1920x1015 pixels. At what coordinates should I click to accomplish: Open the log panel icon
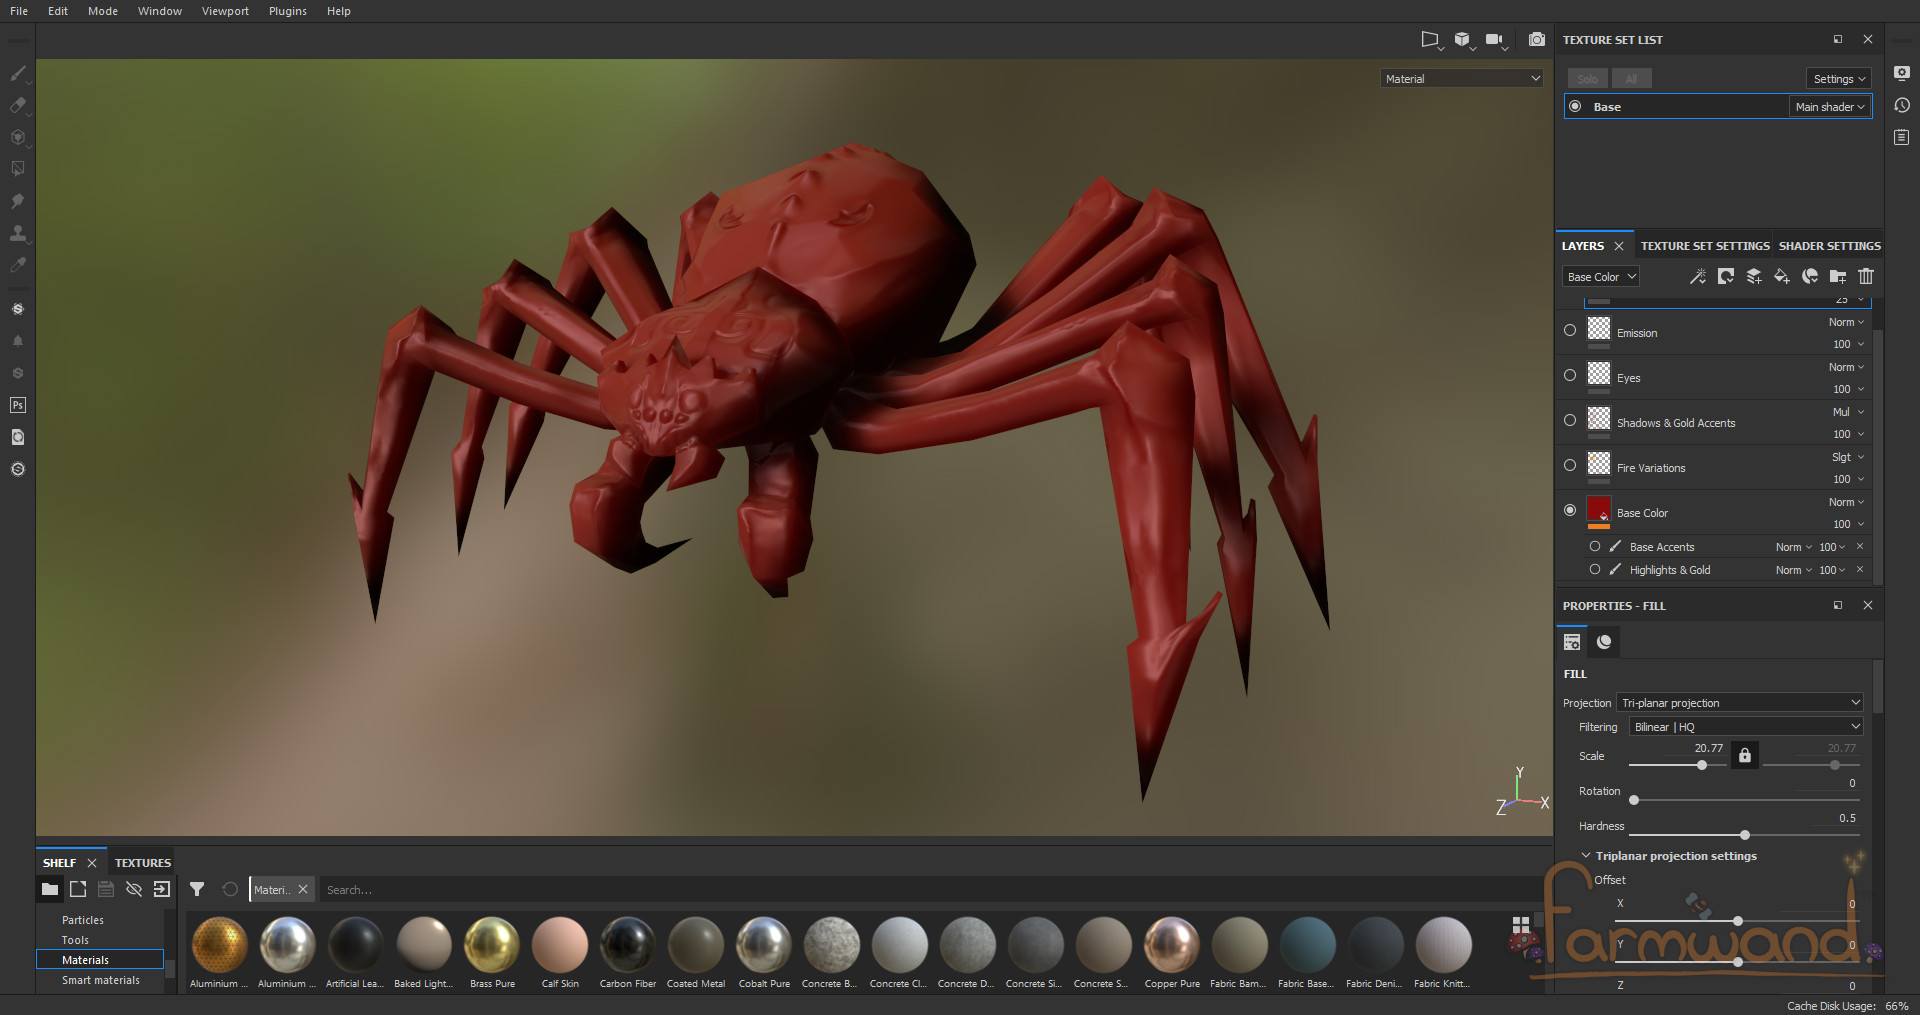click(x=1902, y=137)
